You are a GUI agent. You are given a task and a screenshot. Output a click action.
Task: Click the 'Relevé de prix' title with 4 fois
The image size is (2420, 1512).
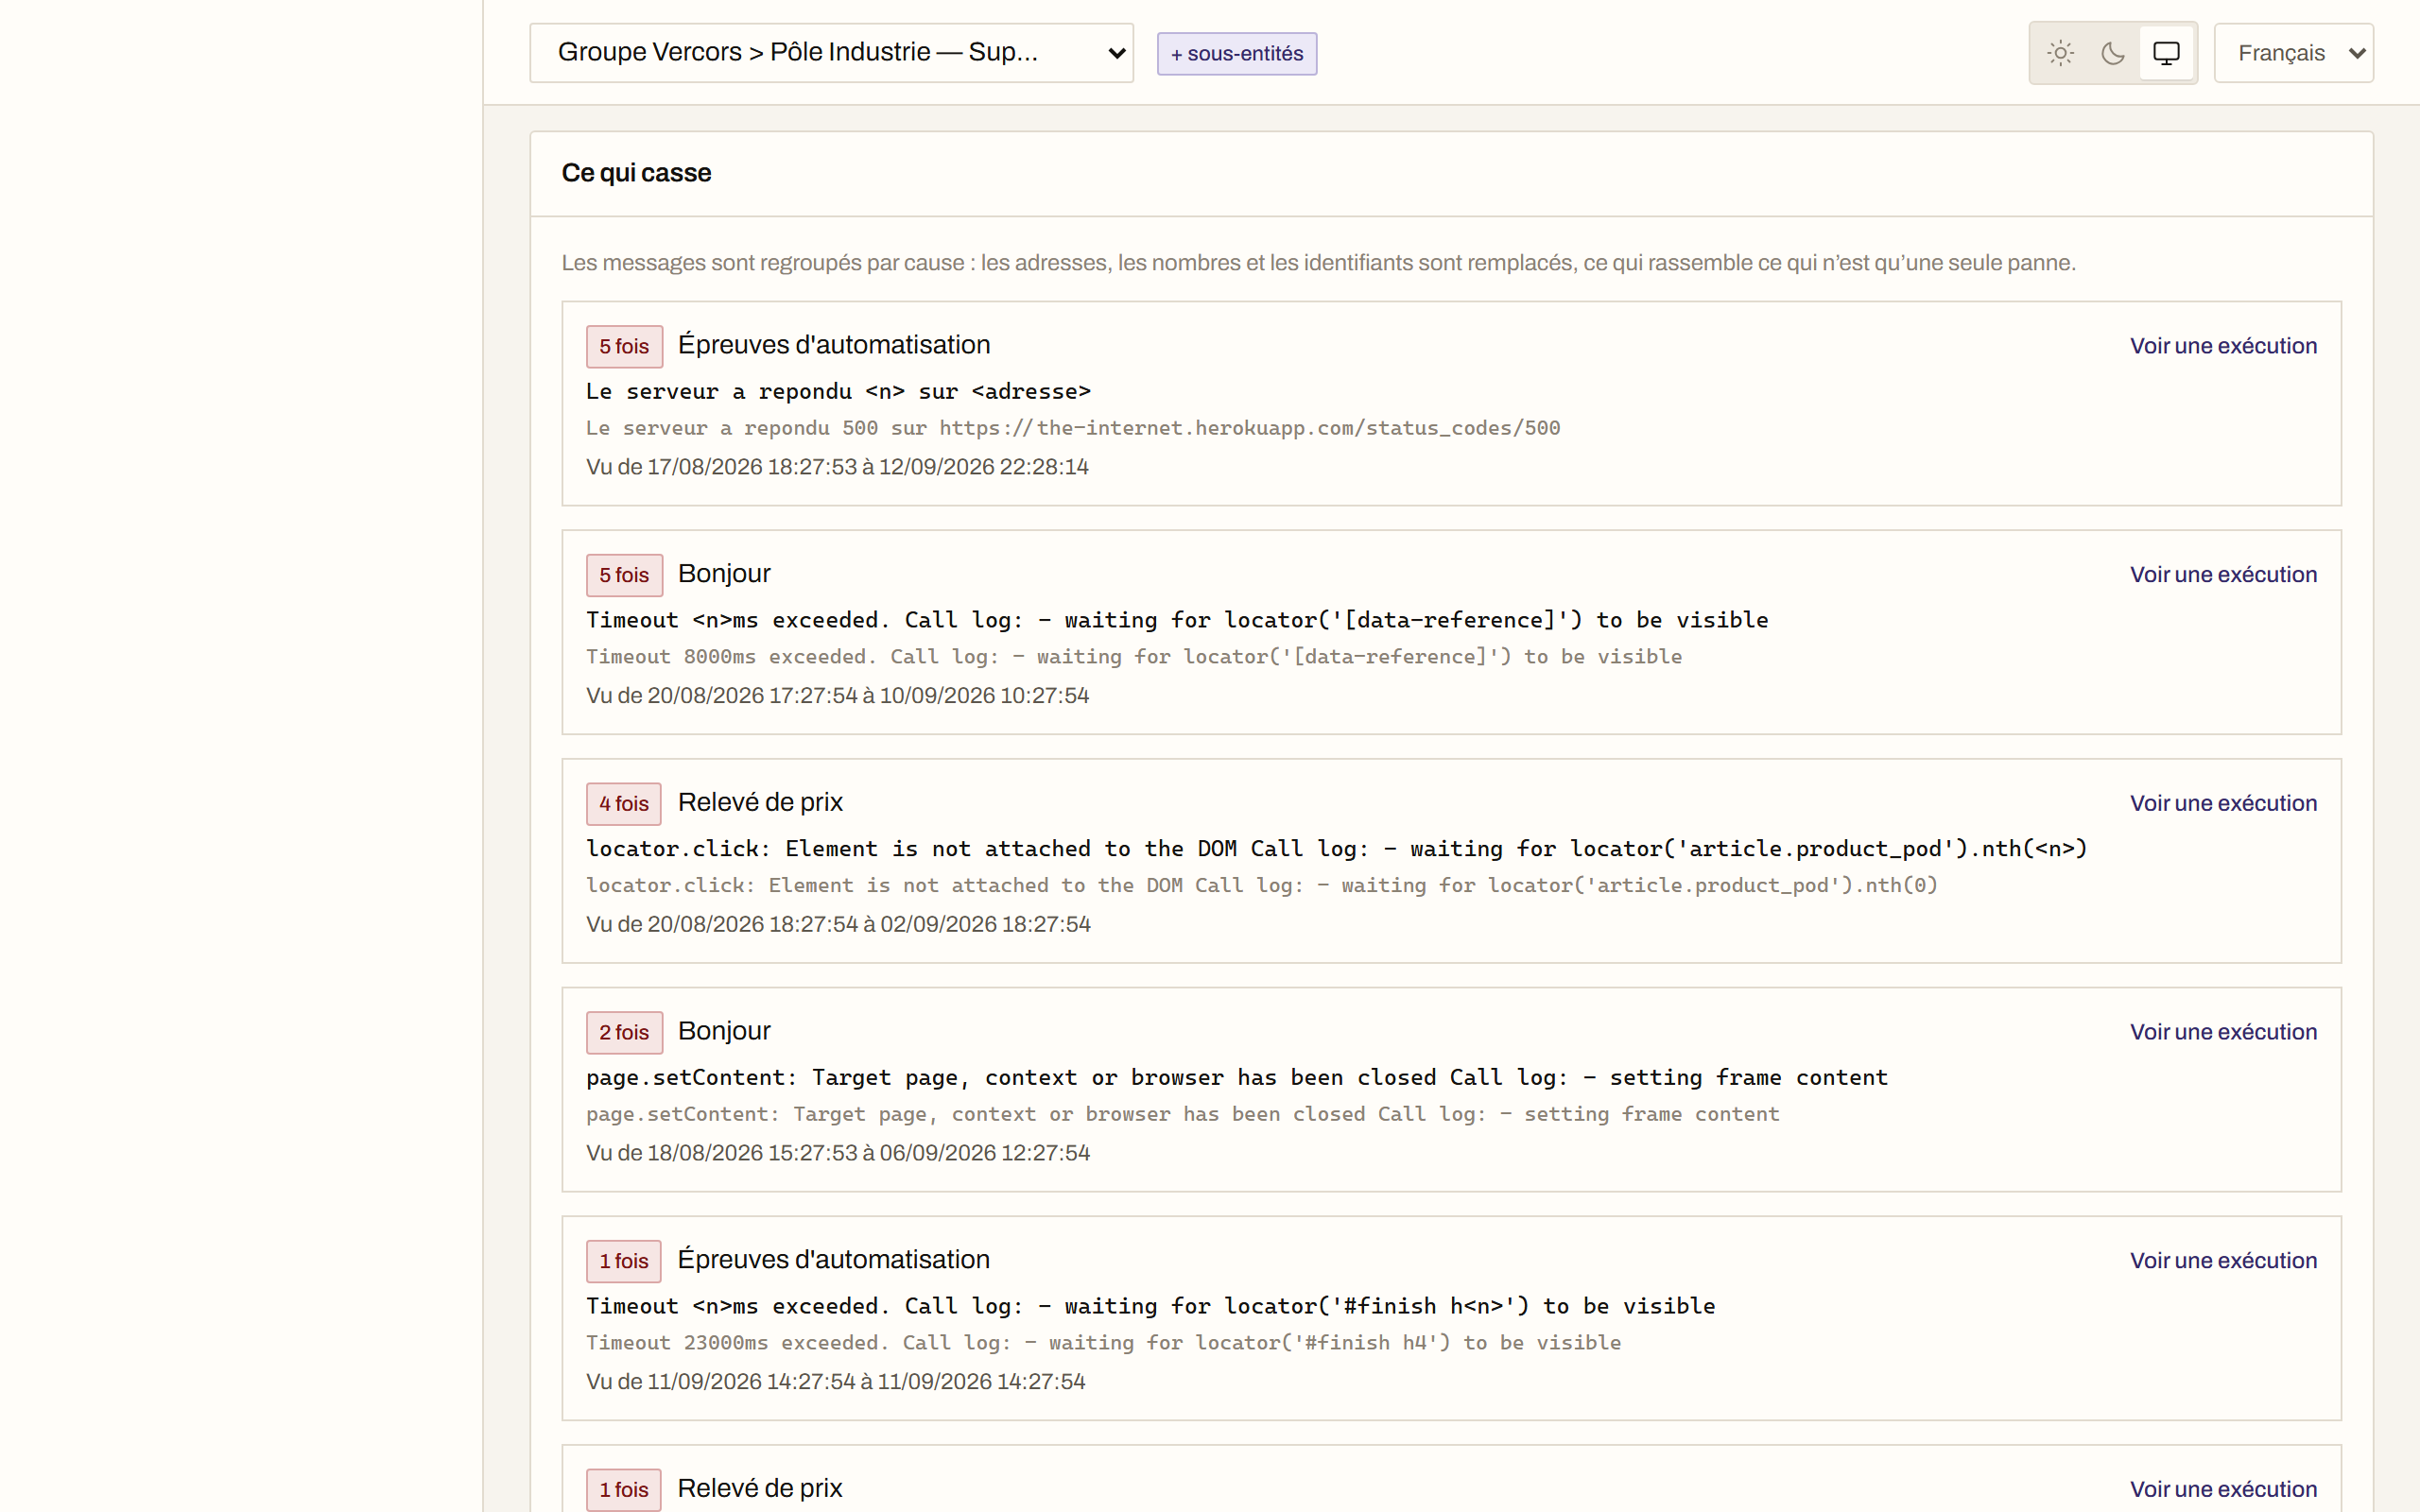pos(760,802)
